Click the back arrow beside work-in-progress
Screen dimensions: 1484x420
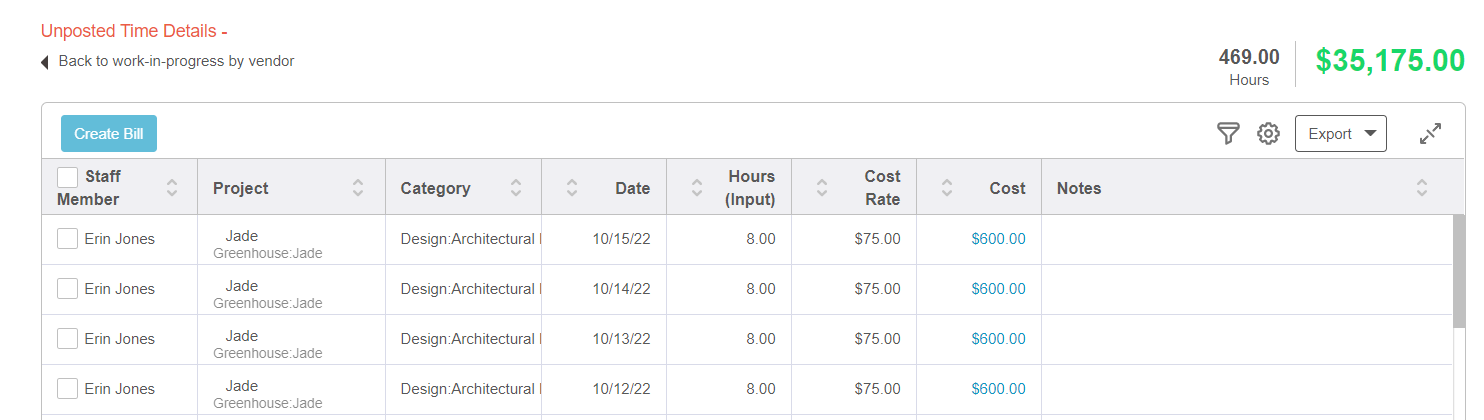pyautogui.click(x=45, y=62)
